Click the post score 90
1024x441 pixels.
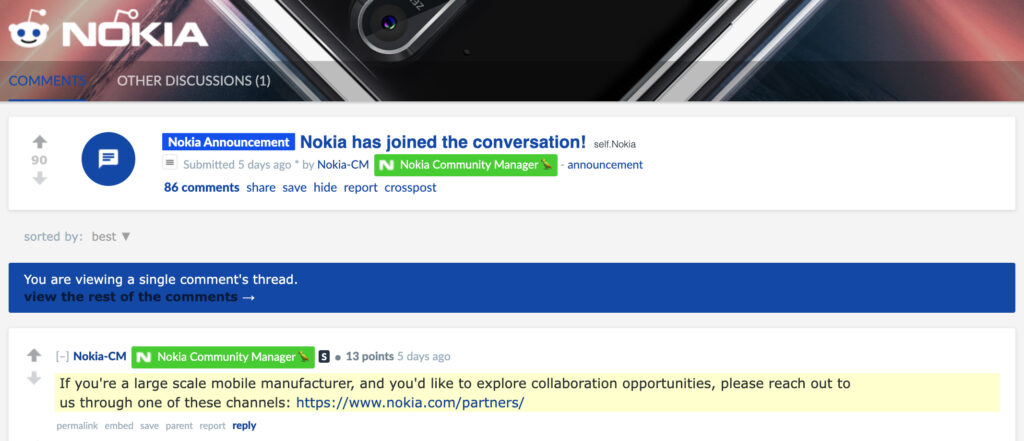(40, 160)
